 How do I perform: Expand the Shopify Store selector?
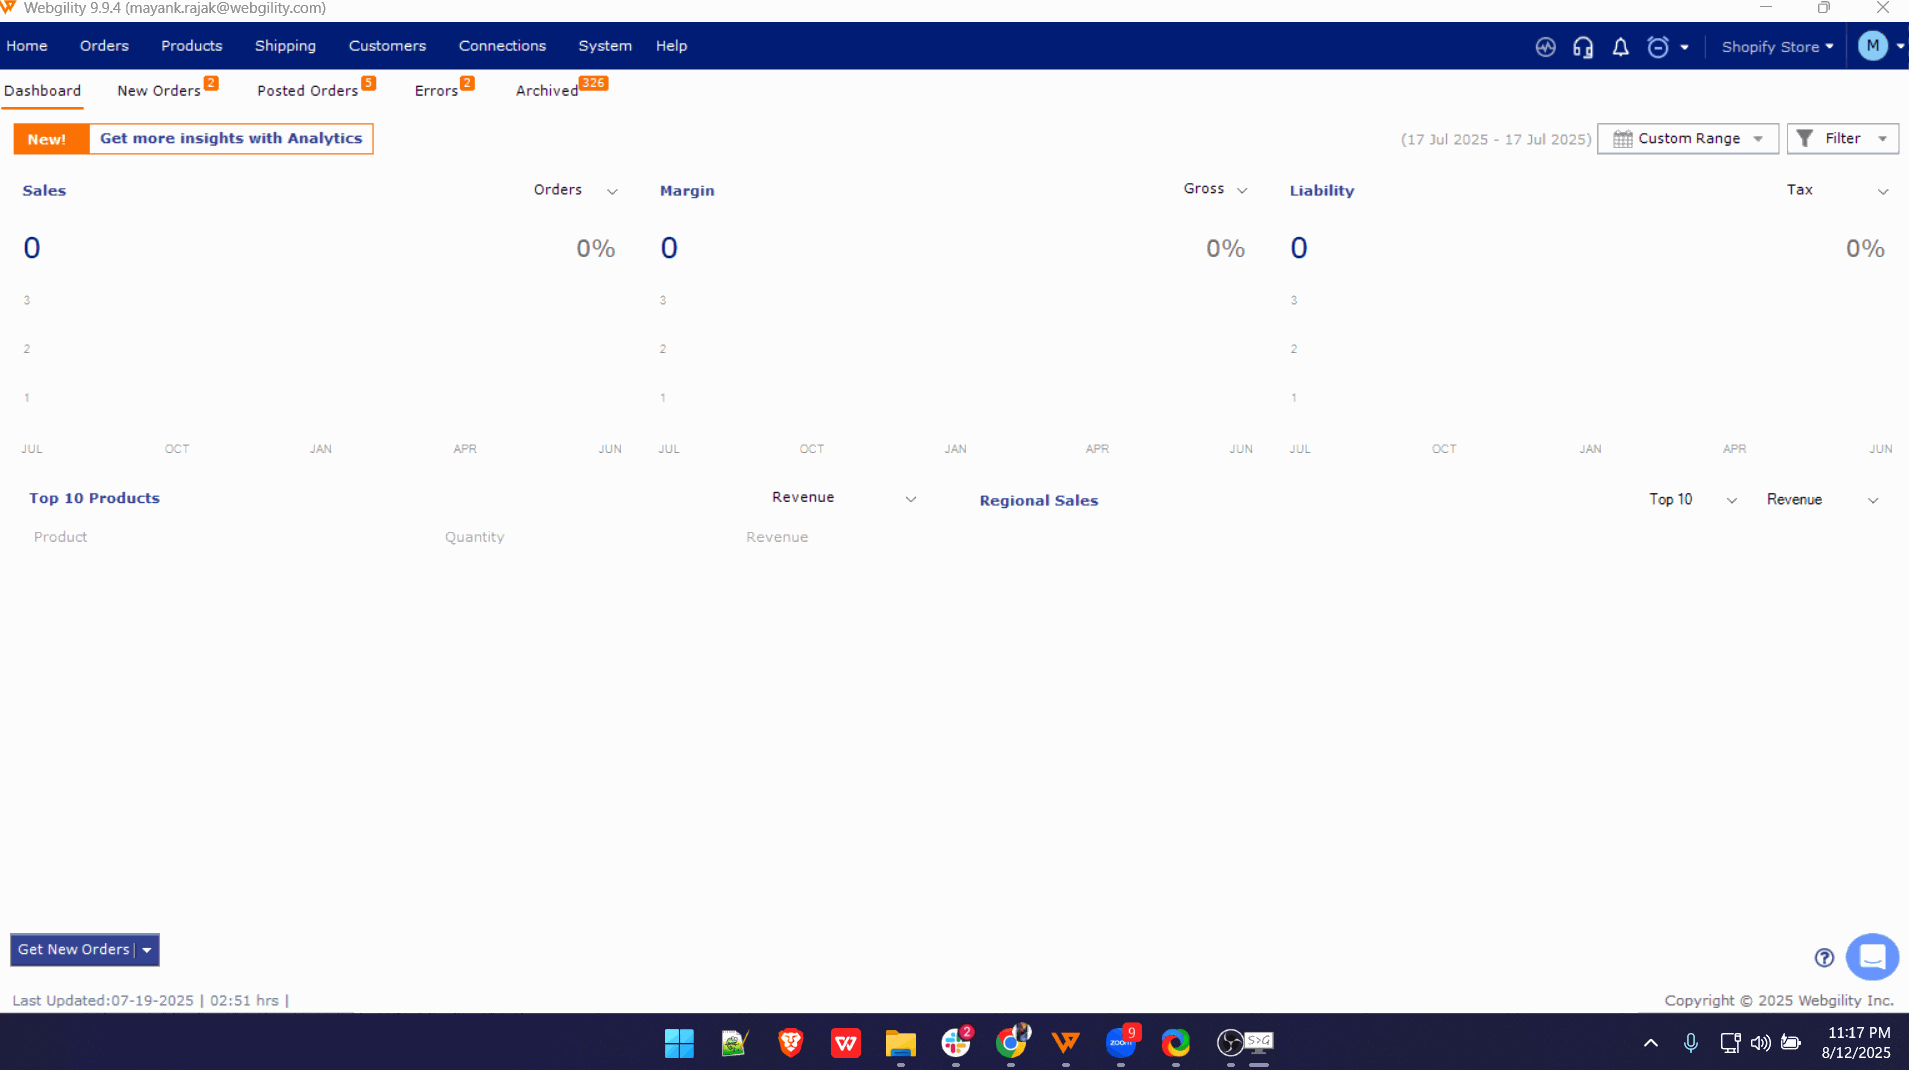click(1777, 47)
